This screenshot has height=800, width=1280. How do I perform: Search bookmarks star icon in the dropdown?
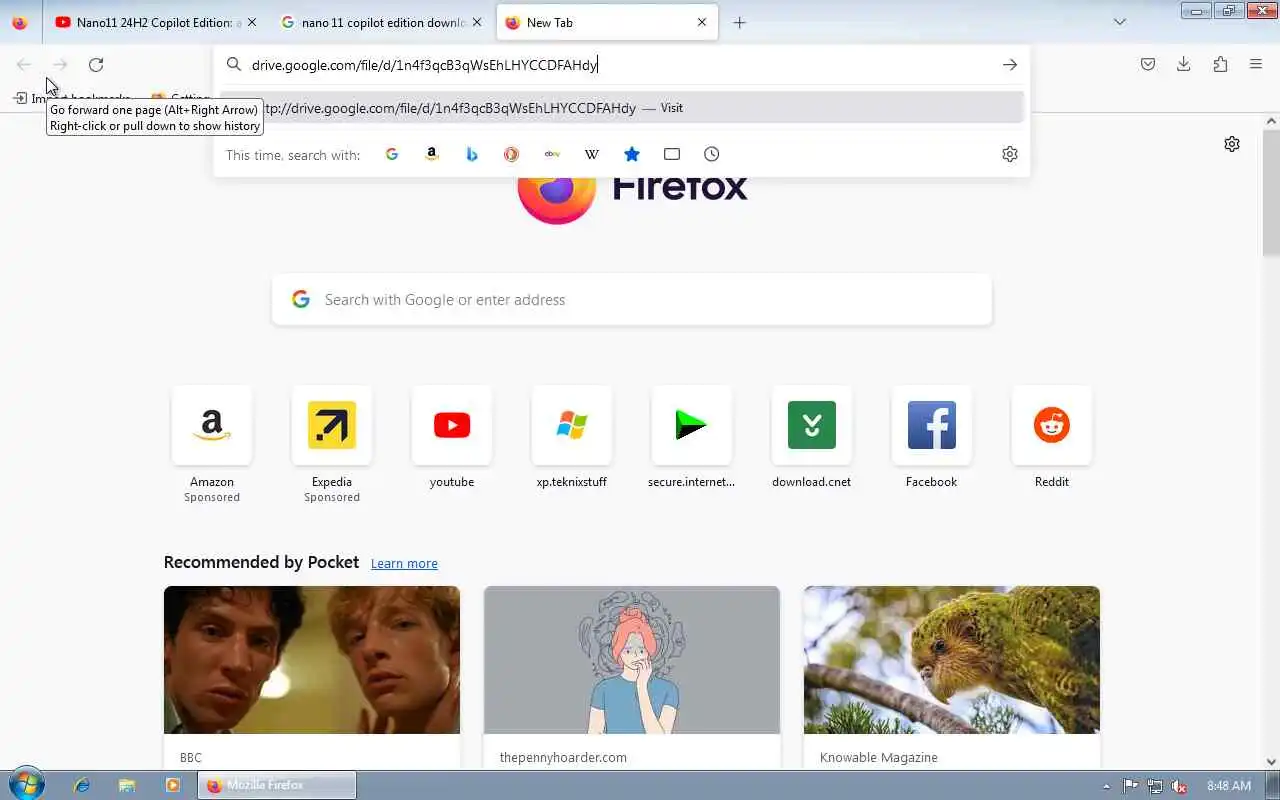[x=632, y=154]
